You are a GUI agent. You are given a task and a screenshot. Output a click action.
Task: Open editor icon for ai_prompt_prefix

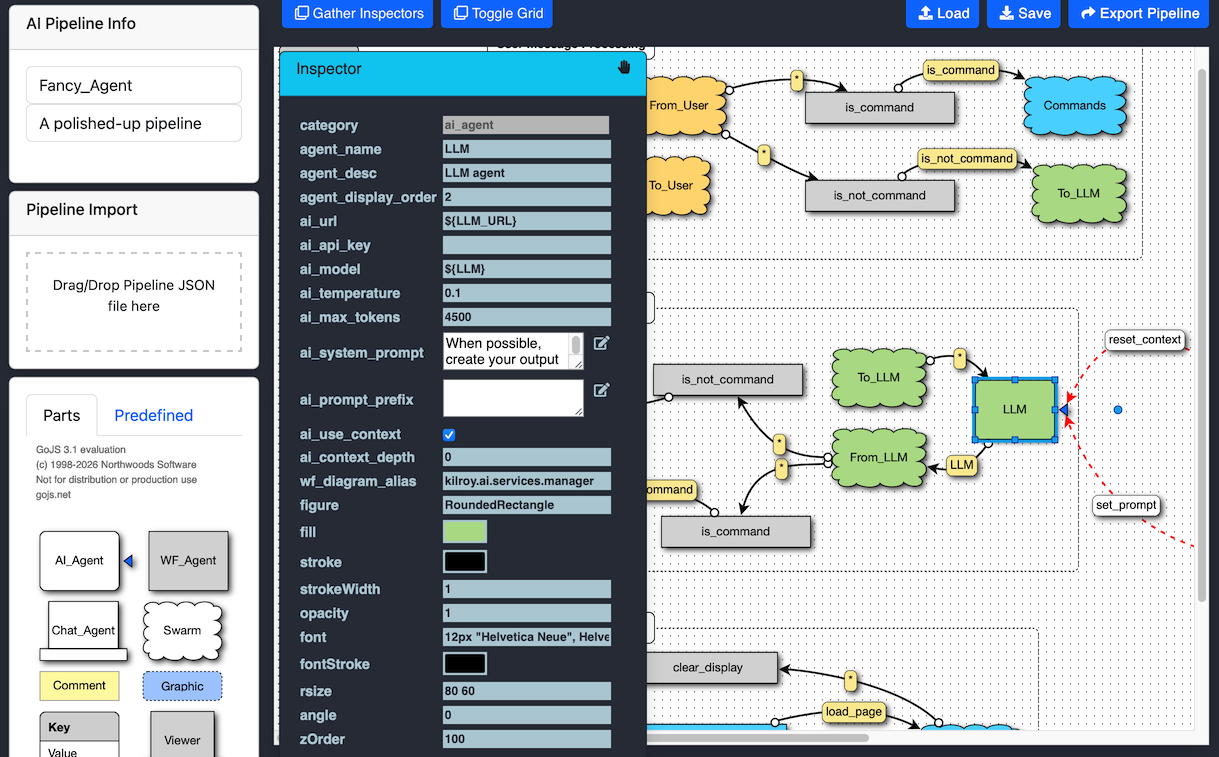pyautogui.click(x=601, y=390)
